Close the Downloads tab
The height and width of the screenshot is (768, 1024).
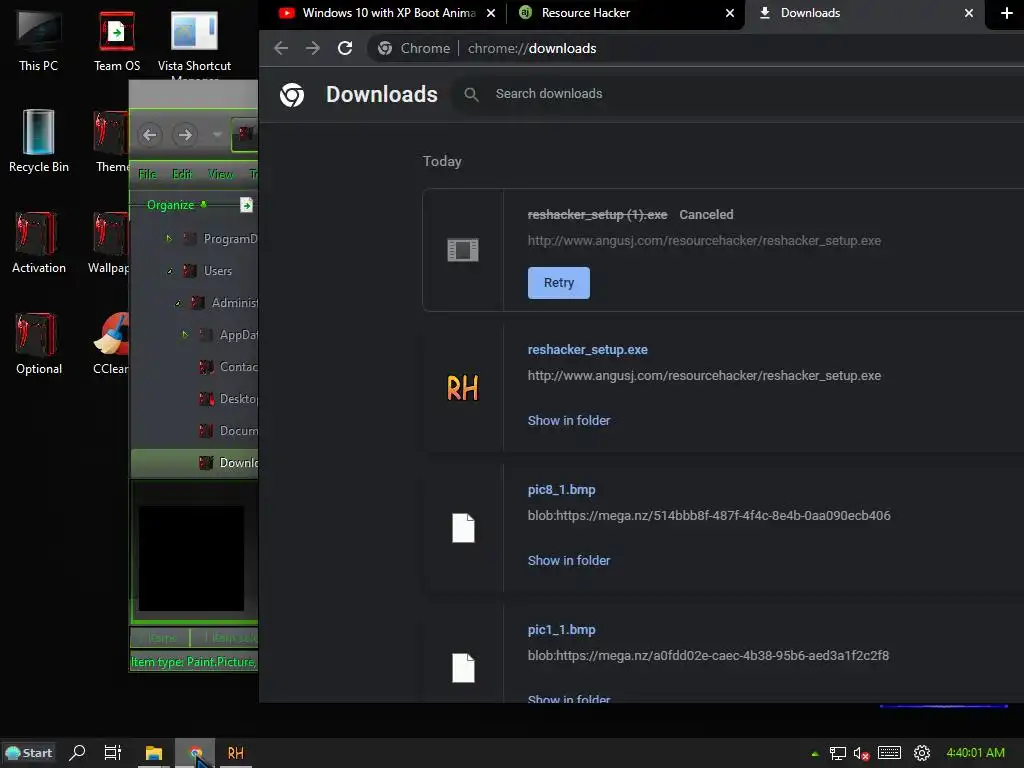click(x=968, y=13)
